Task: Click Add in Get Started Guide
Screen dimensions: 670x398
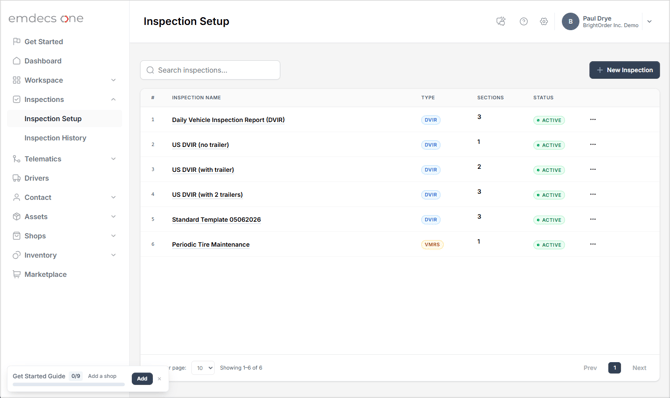Action: [x=142, y=379]
